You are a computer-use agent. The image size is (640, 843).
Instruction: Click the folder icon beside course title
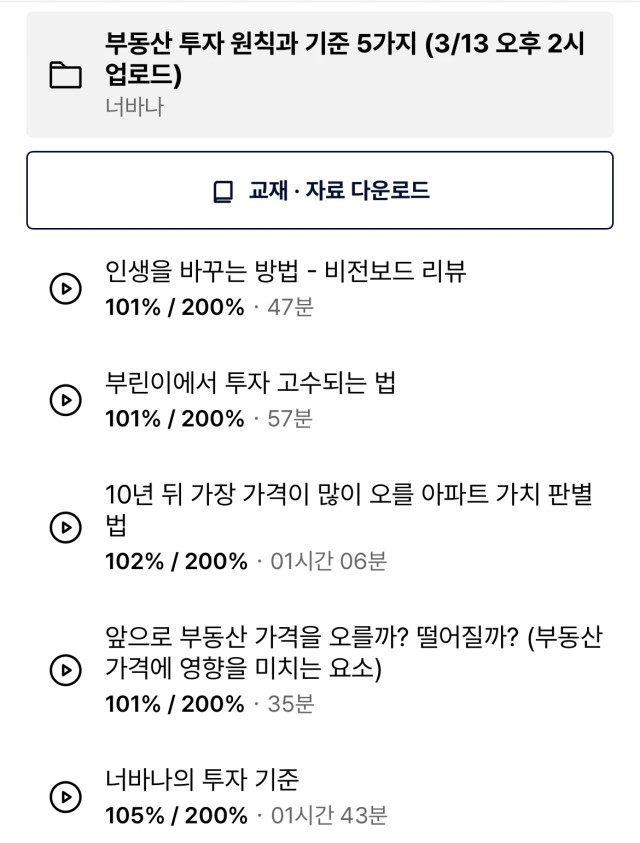click(x=65, y=75)
